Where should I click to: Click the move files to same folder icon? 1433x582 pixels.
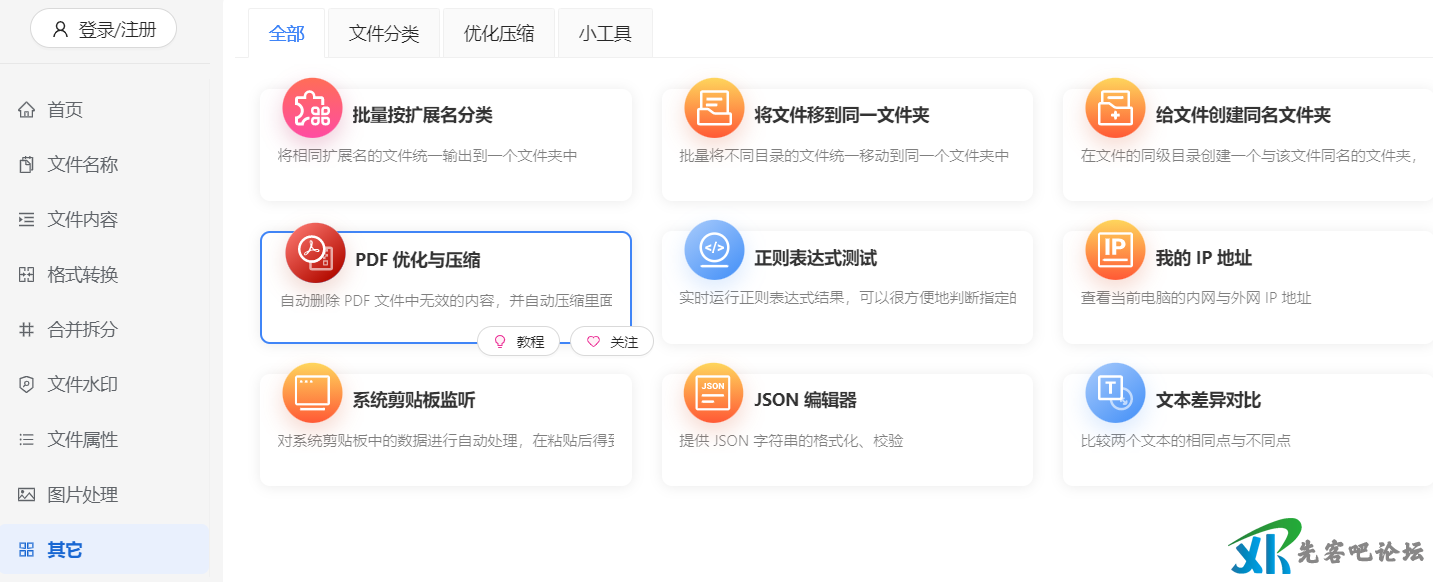pos(714,108)
